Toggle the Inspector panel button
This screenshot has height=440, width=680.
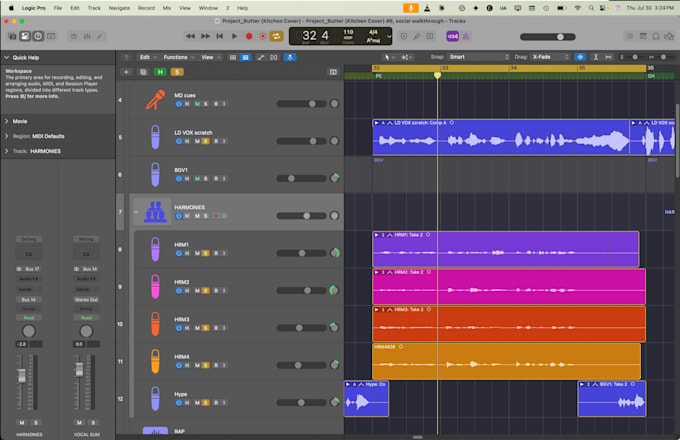click(25, 36)
